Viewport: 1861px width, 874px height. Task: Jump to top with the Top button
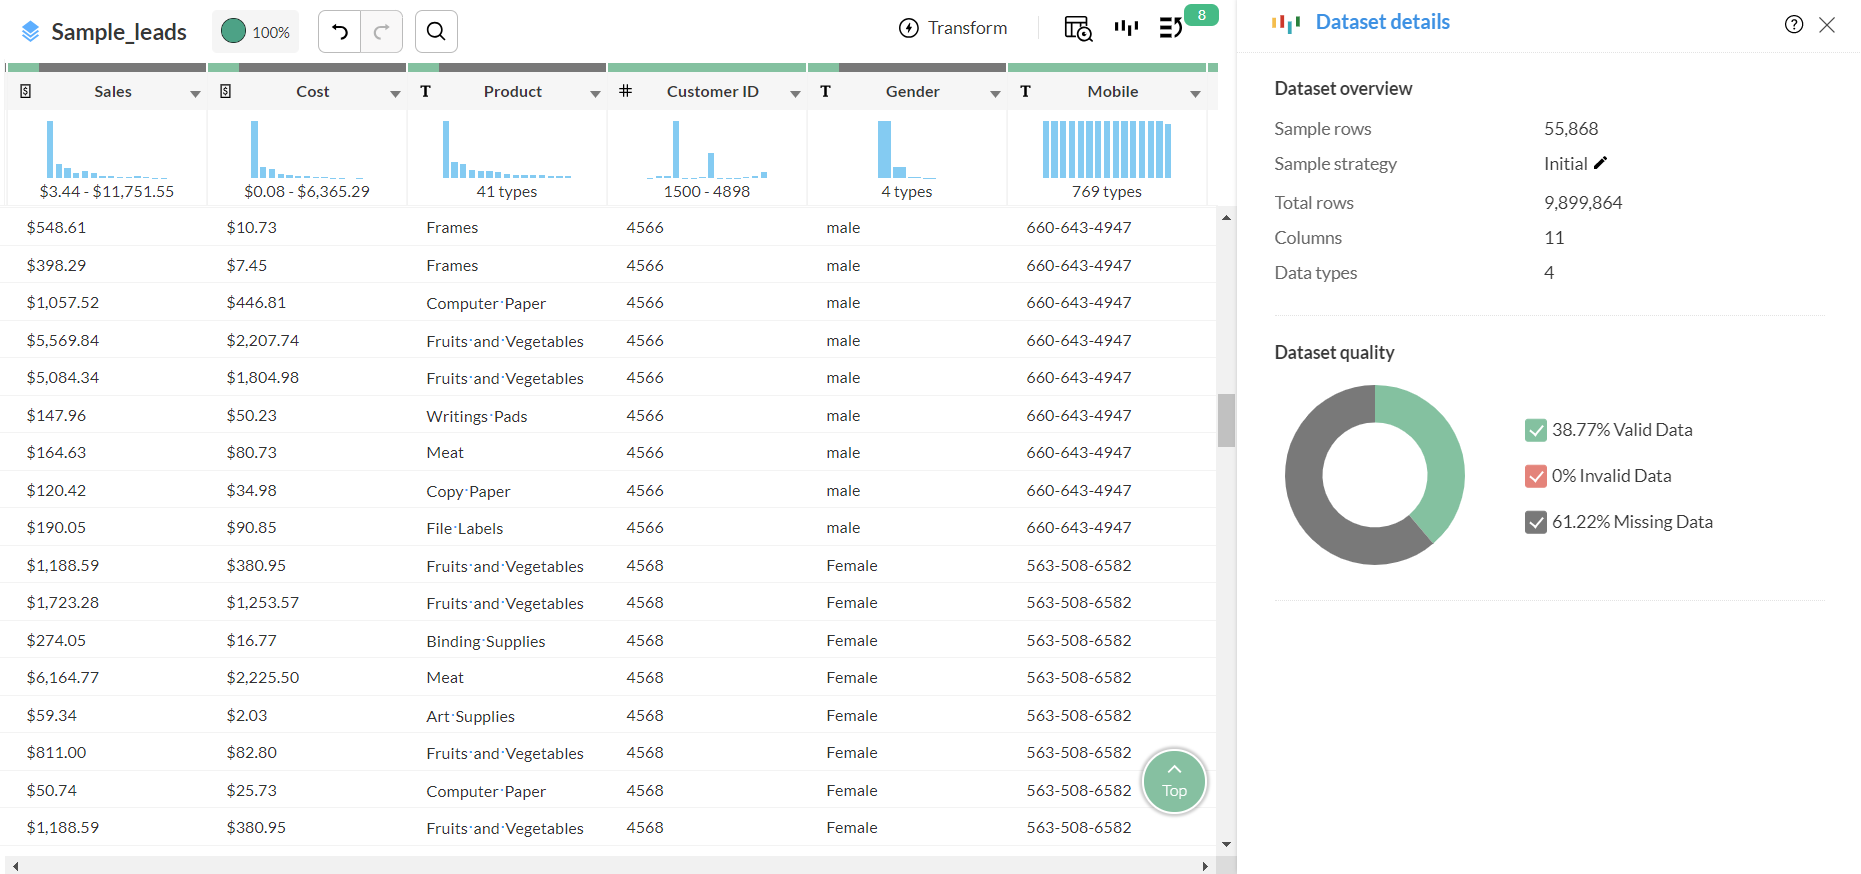pos(1174,781)
